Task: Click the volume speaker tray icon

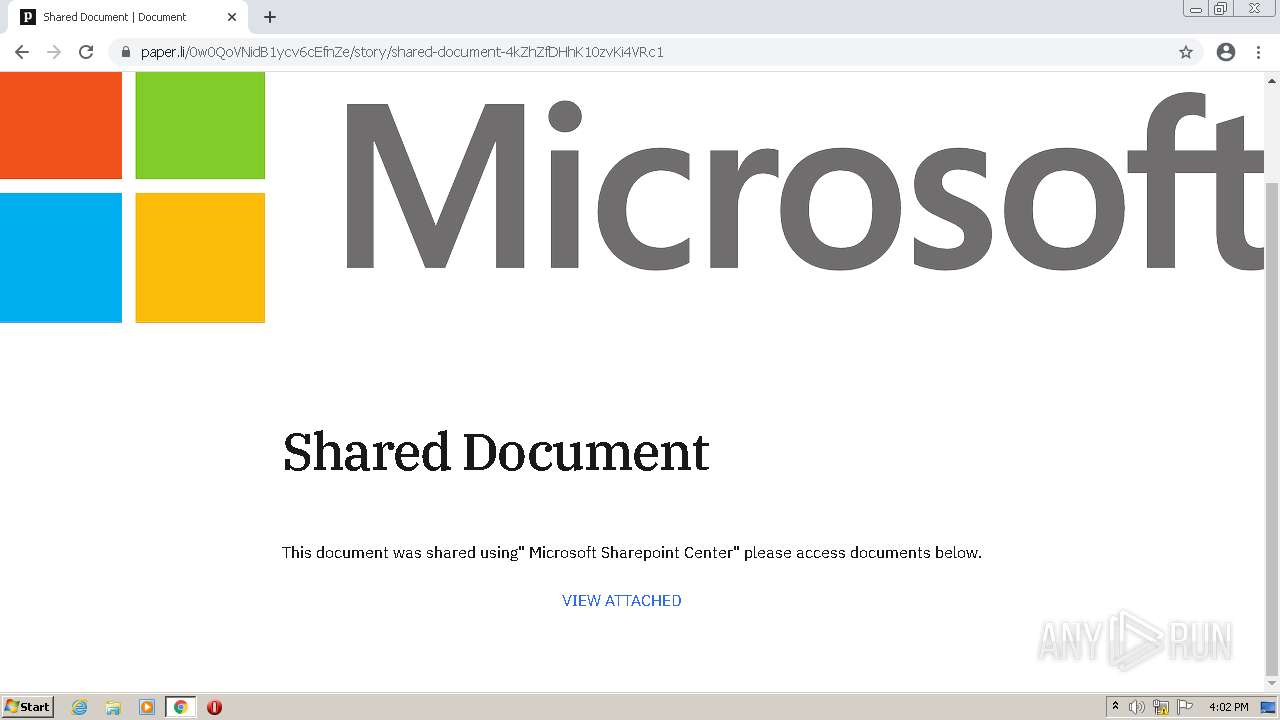Action: click(1137, 707)
